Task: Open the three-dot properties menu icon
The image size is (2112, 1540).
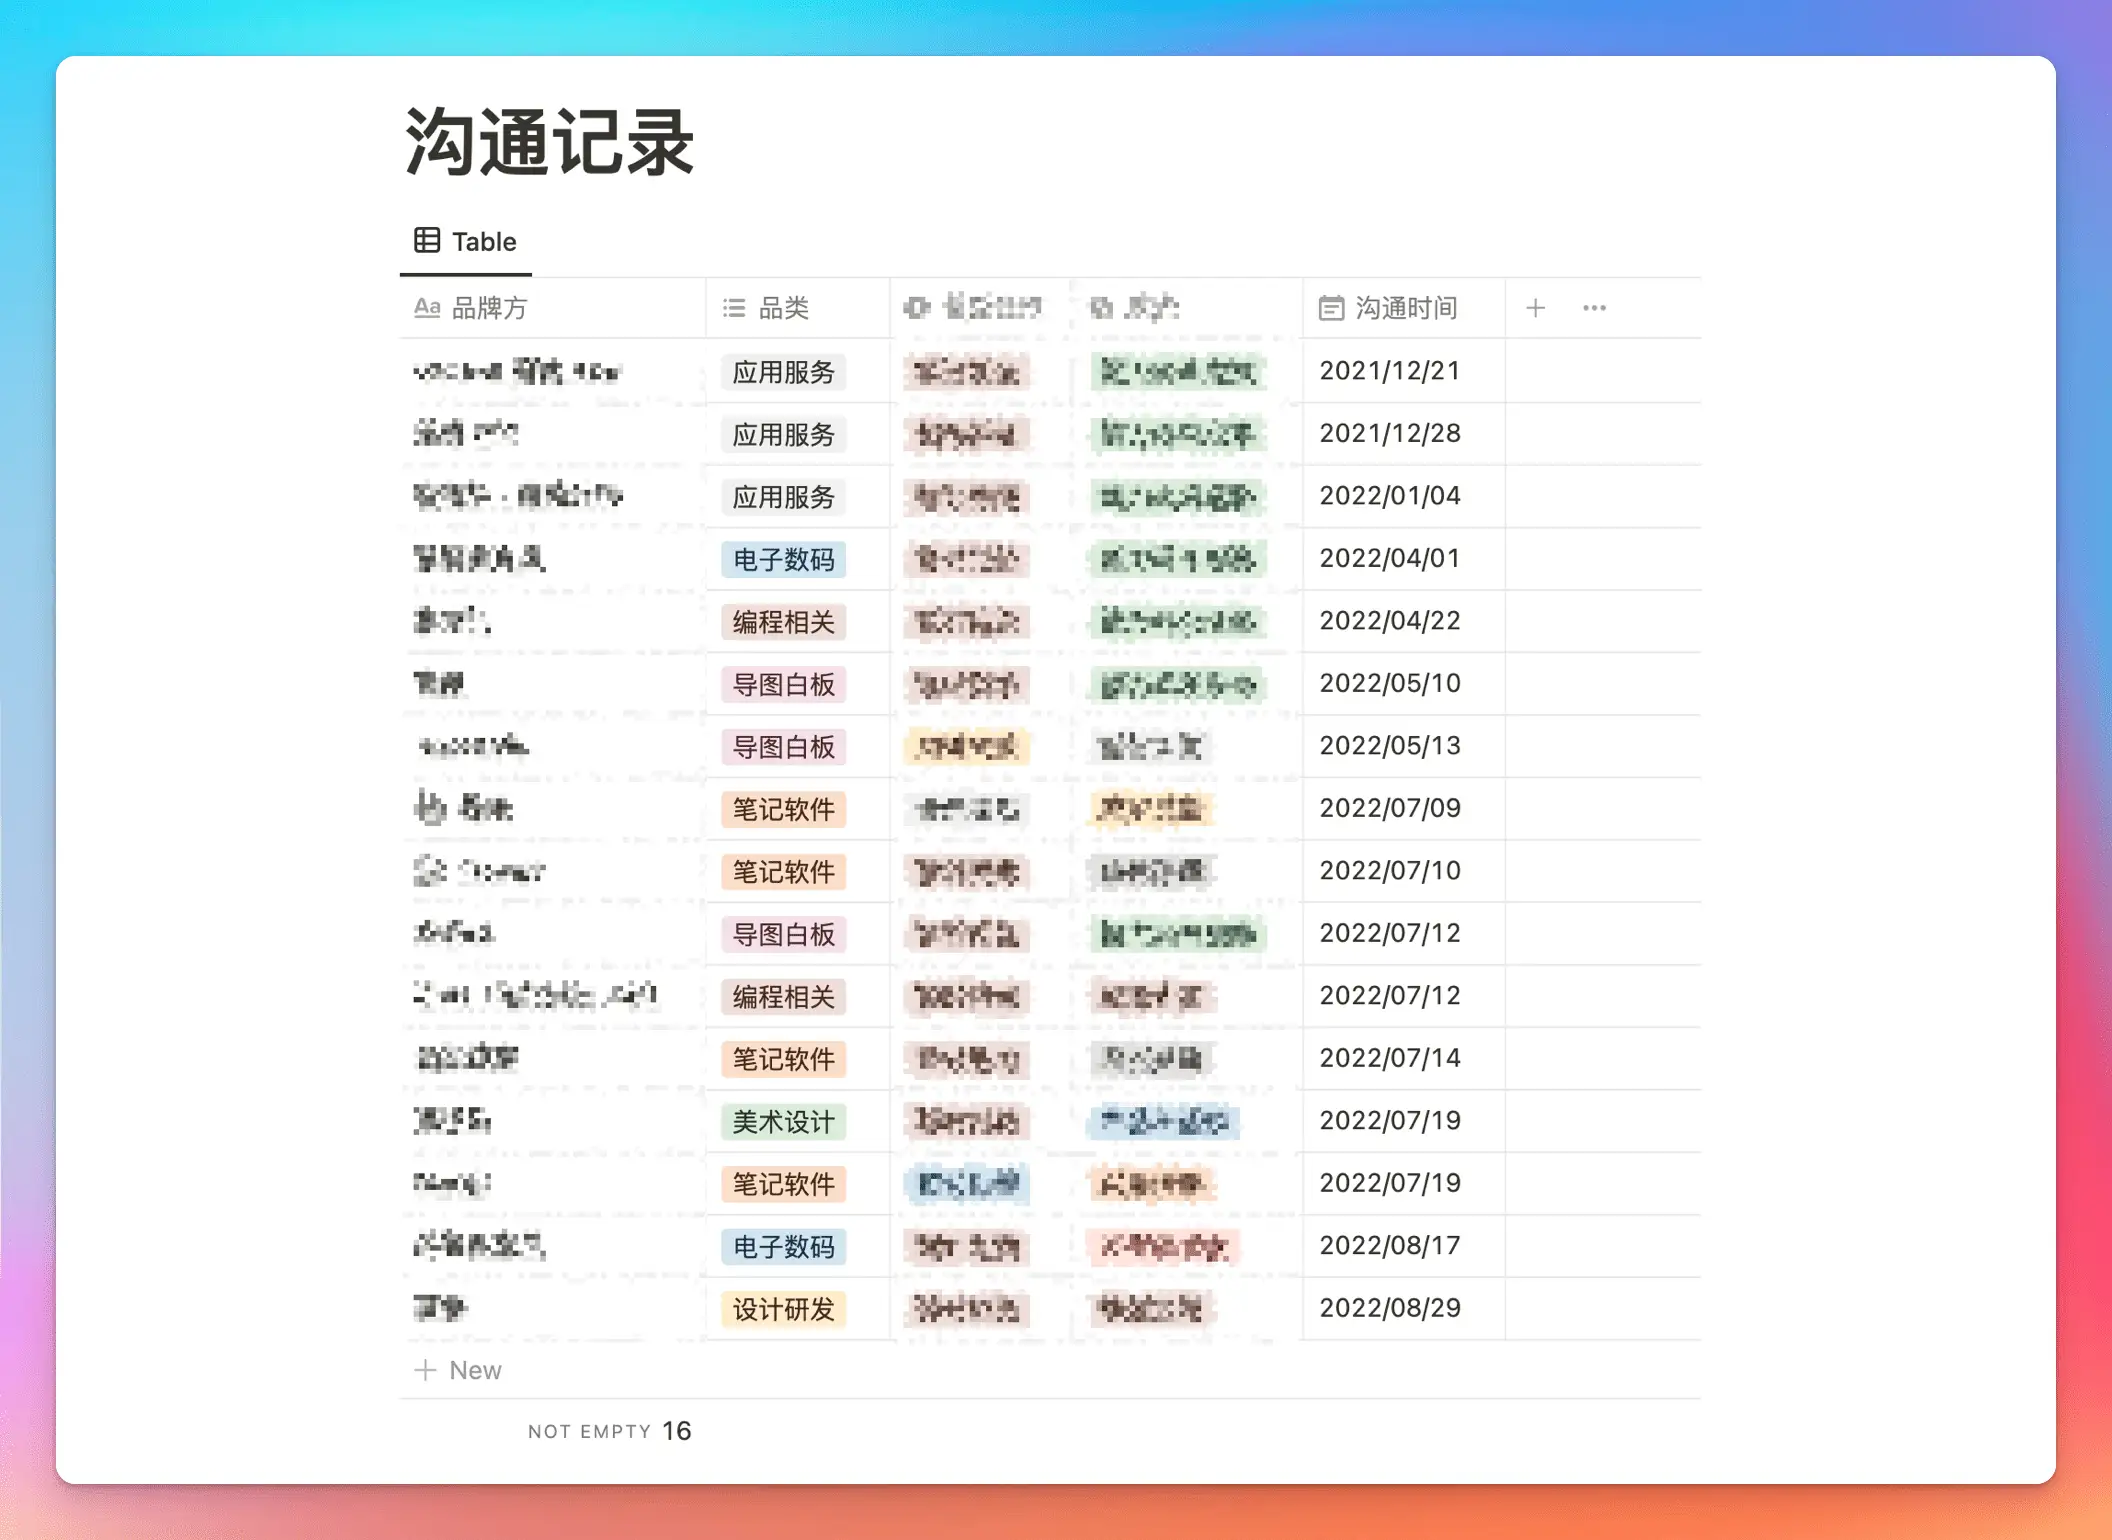Action: click(x=1595, y=308)
